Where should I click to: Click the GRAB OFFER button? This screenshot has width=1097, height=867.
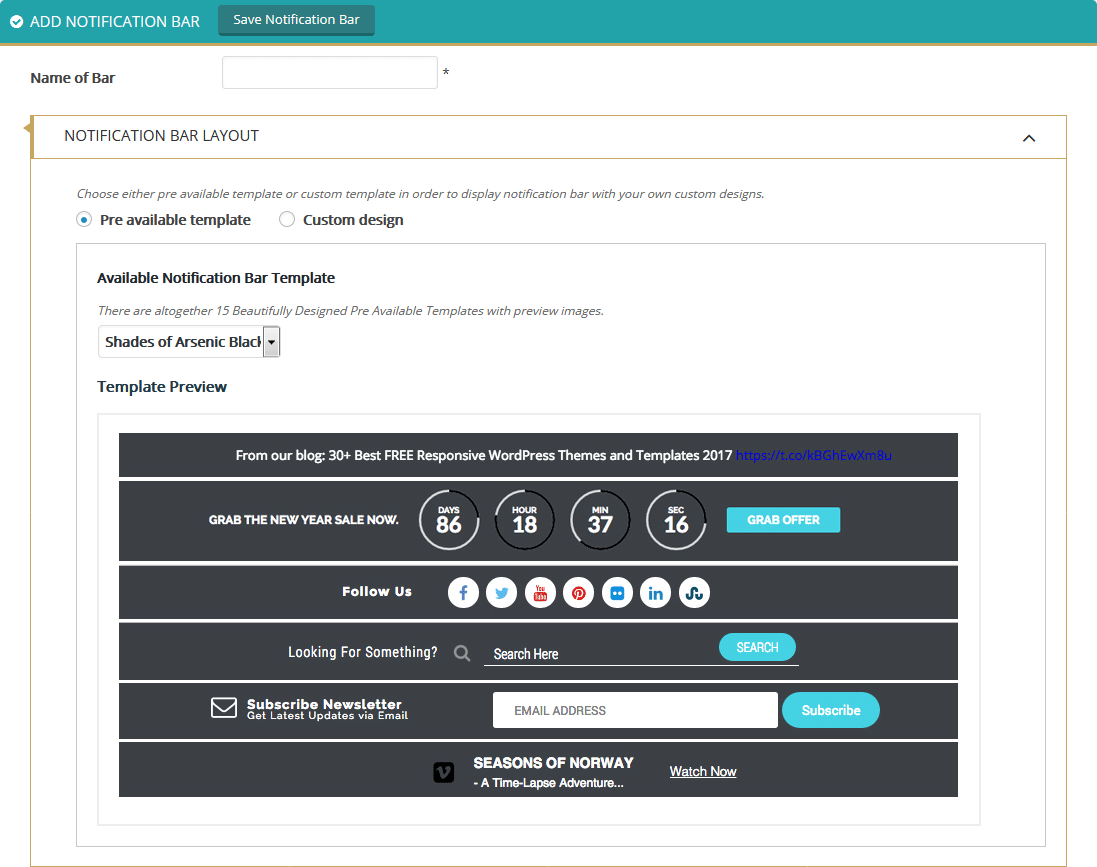(784, 520)
